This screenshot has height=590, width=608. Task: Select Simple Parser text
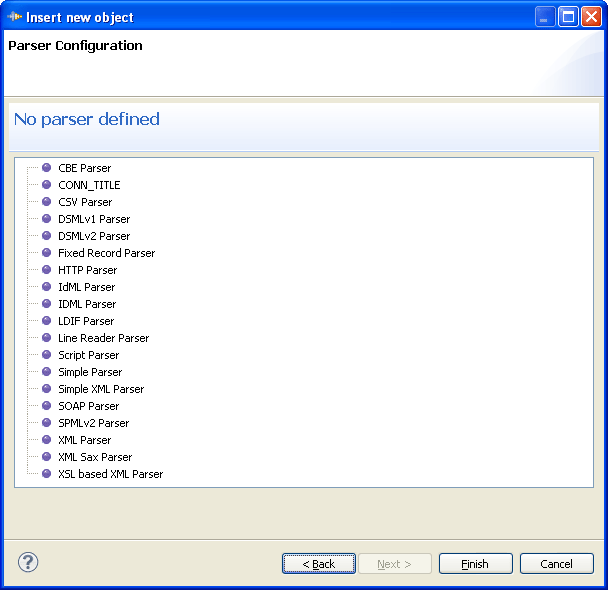(x=90, y=372)
